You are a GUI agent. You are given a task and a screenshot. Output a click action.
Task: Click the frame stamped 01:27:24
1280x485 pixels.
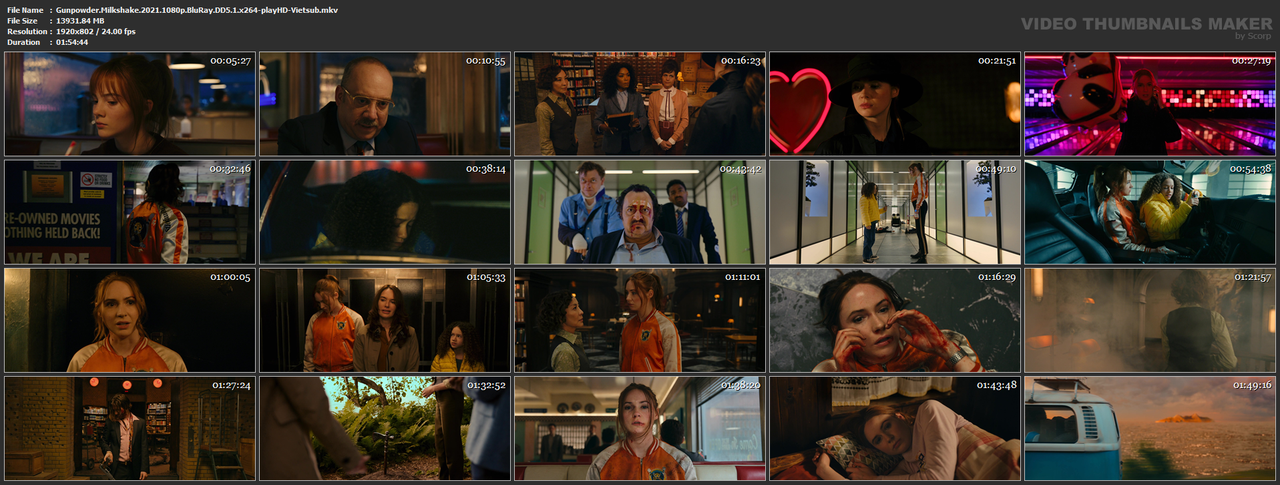coord(129,428)
